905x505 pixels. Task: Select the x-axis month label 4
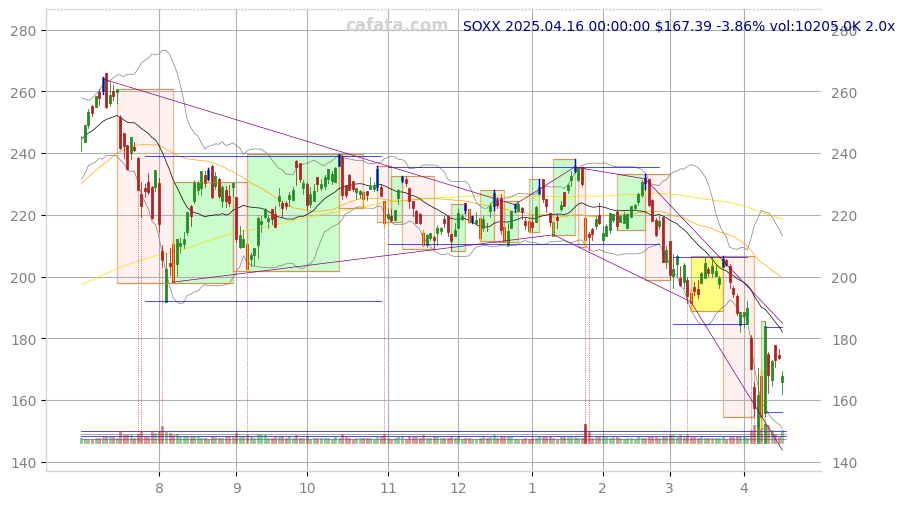coord(744,488)
